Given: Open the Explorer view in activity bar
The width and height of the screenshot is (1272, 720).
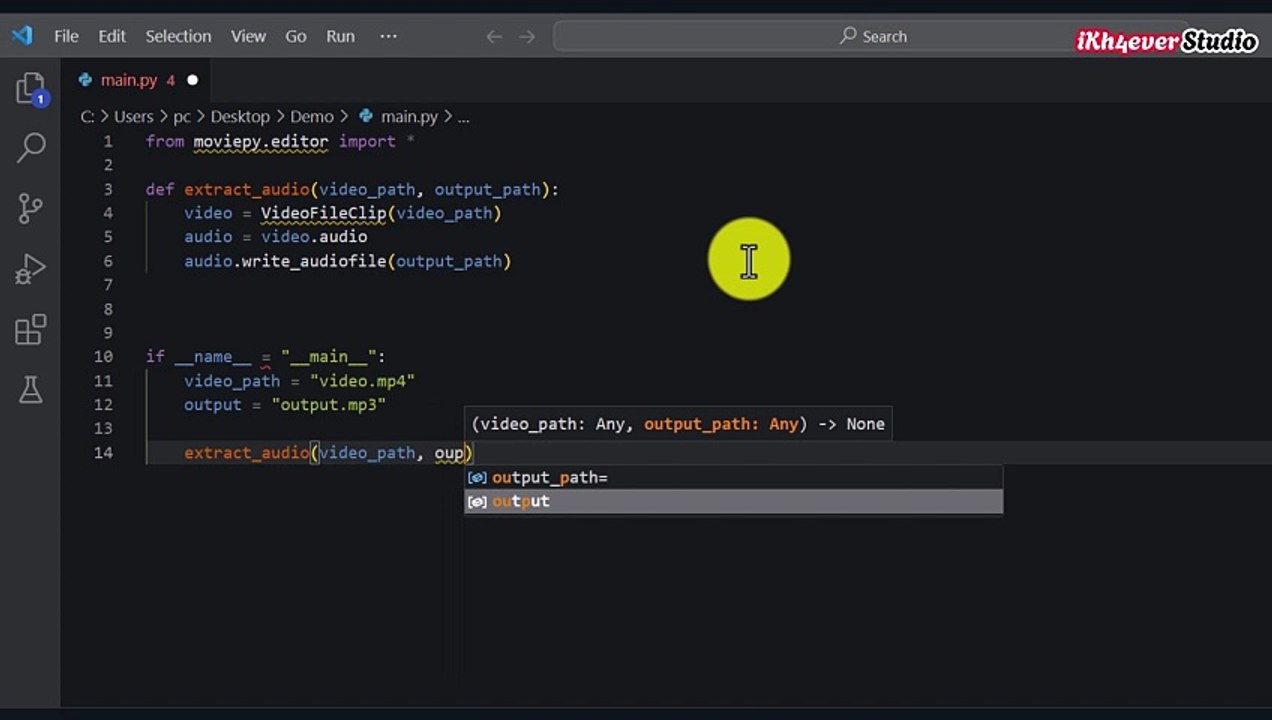Looking at the screenshot, I should pyautogui.click(x=31, y=89).
